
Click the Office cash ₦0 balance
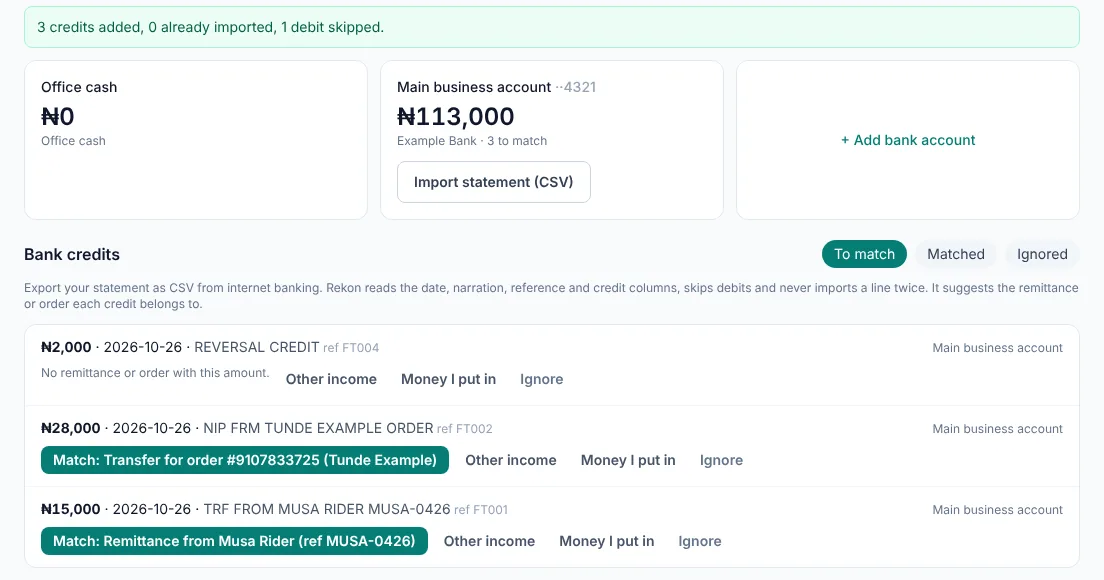58,116
